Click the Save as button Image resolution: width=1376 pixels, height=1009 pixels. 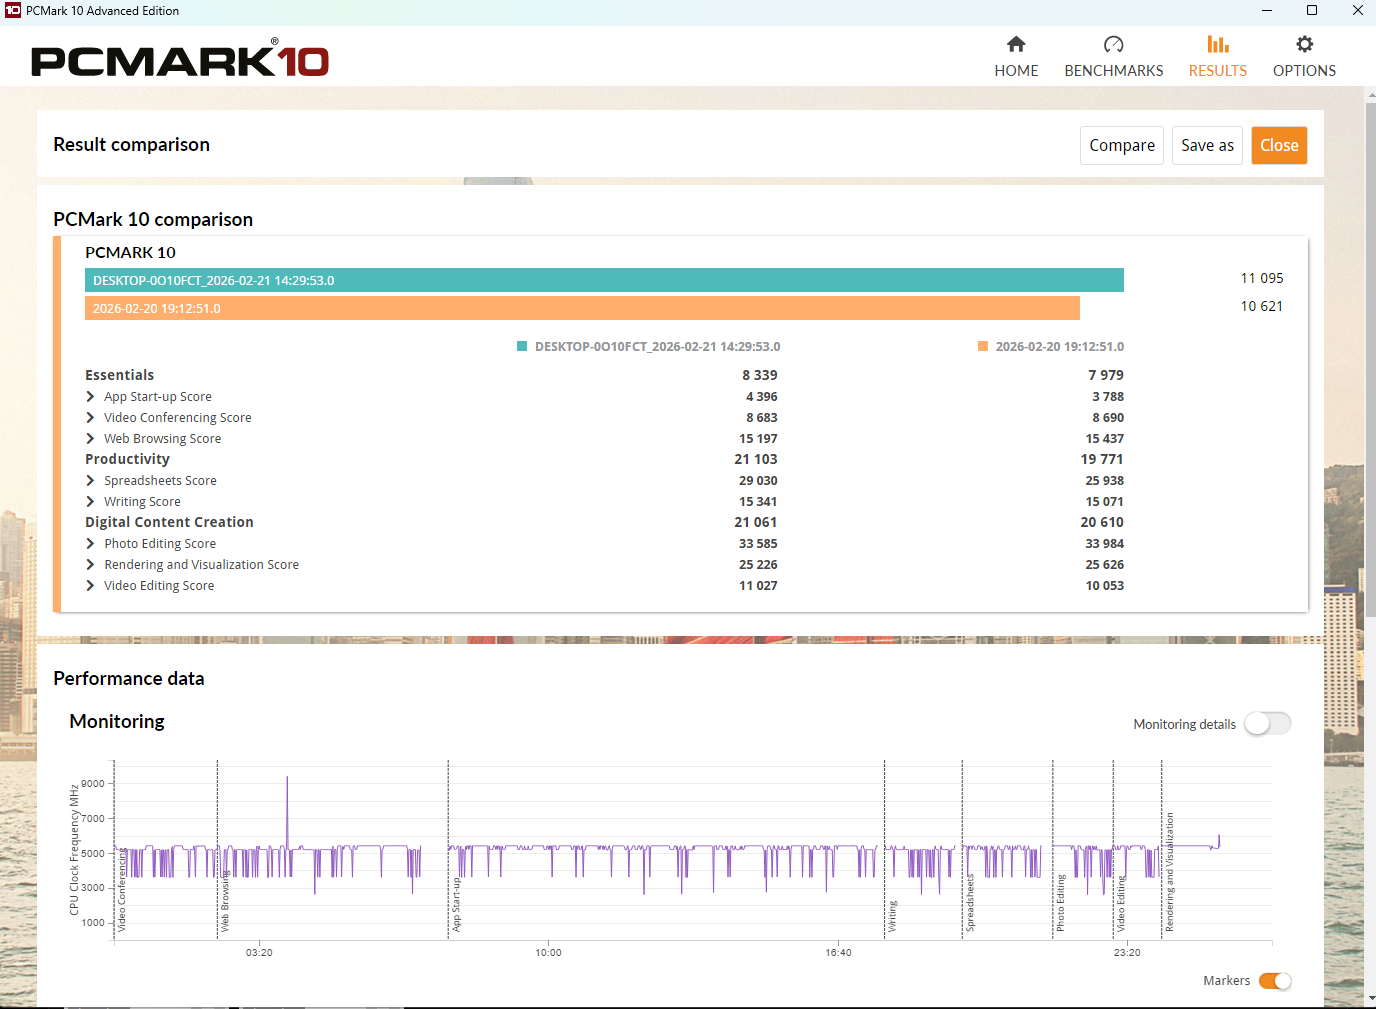point(1207,145)
